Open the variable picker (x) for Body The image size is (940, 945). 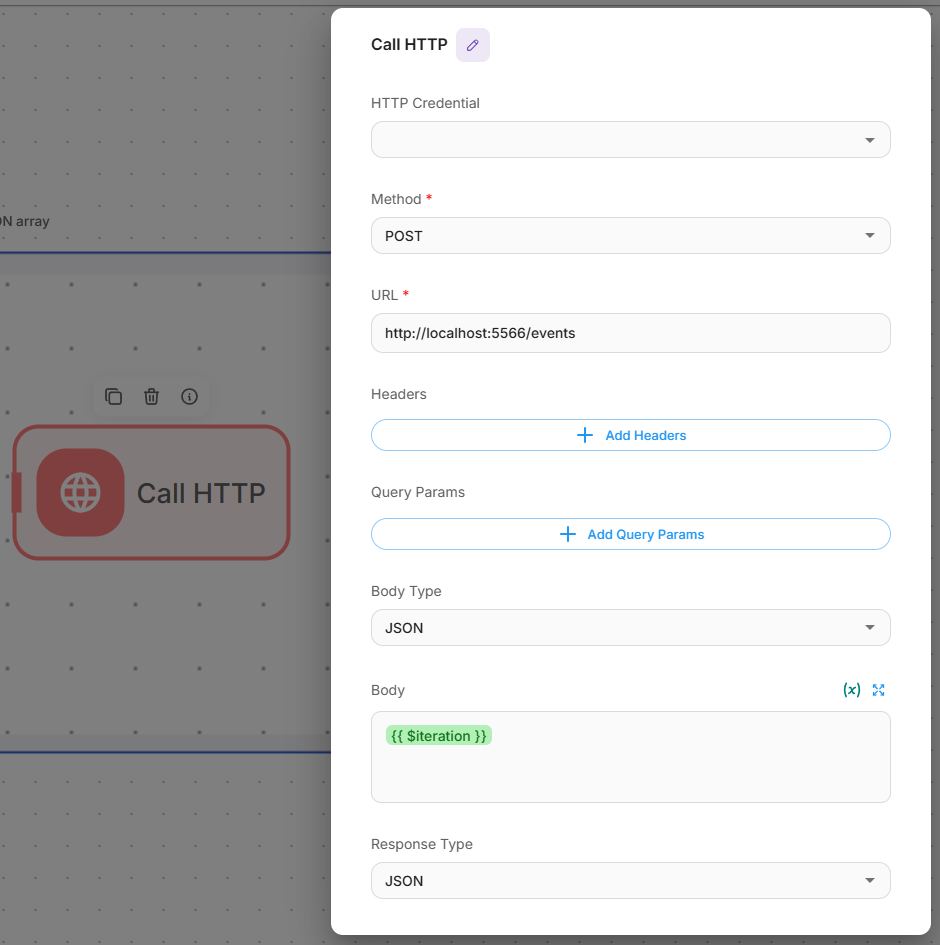pos(851,690)
